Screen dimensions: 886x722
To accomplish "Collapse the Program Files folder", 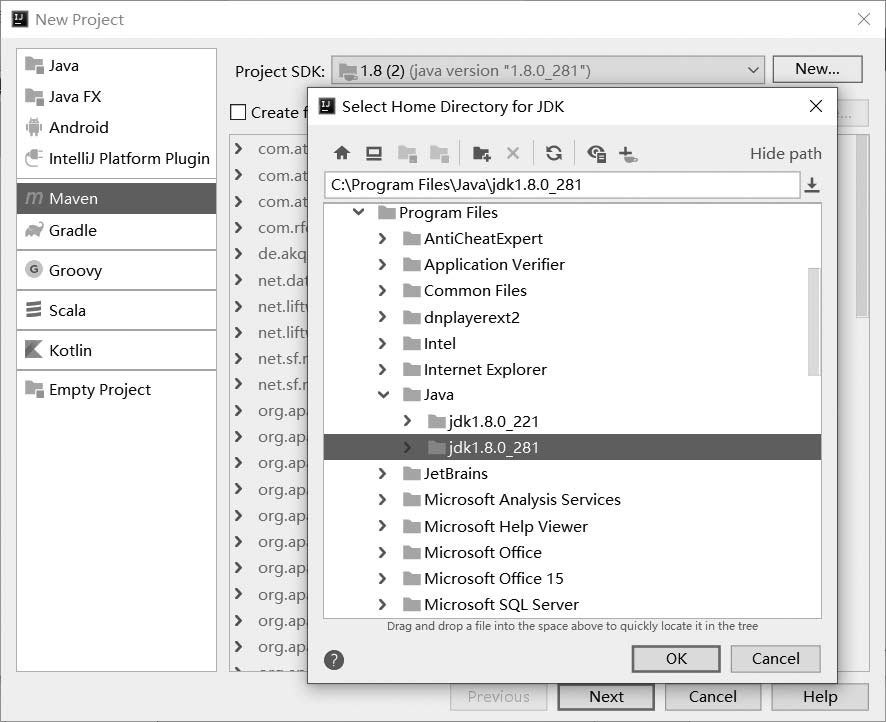I will (358, 212).
